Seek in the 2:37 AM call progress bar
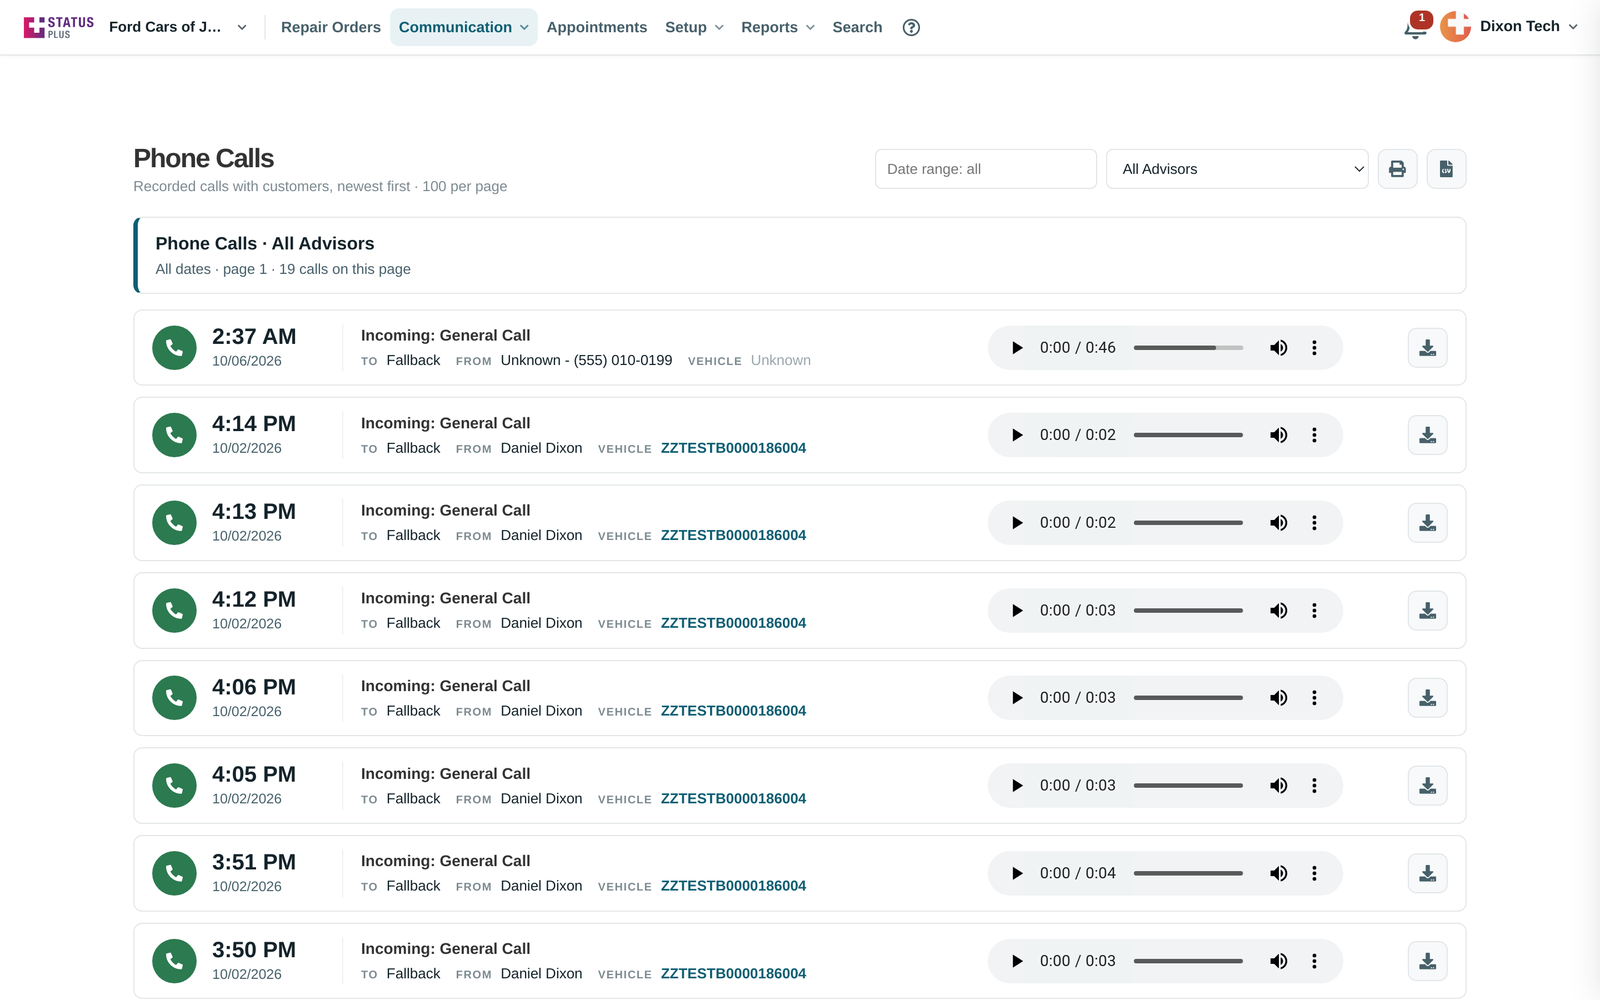Screen dimensions: 1600x1000 pyautogui.click(x=1188, y=348)
